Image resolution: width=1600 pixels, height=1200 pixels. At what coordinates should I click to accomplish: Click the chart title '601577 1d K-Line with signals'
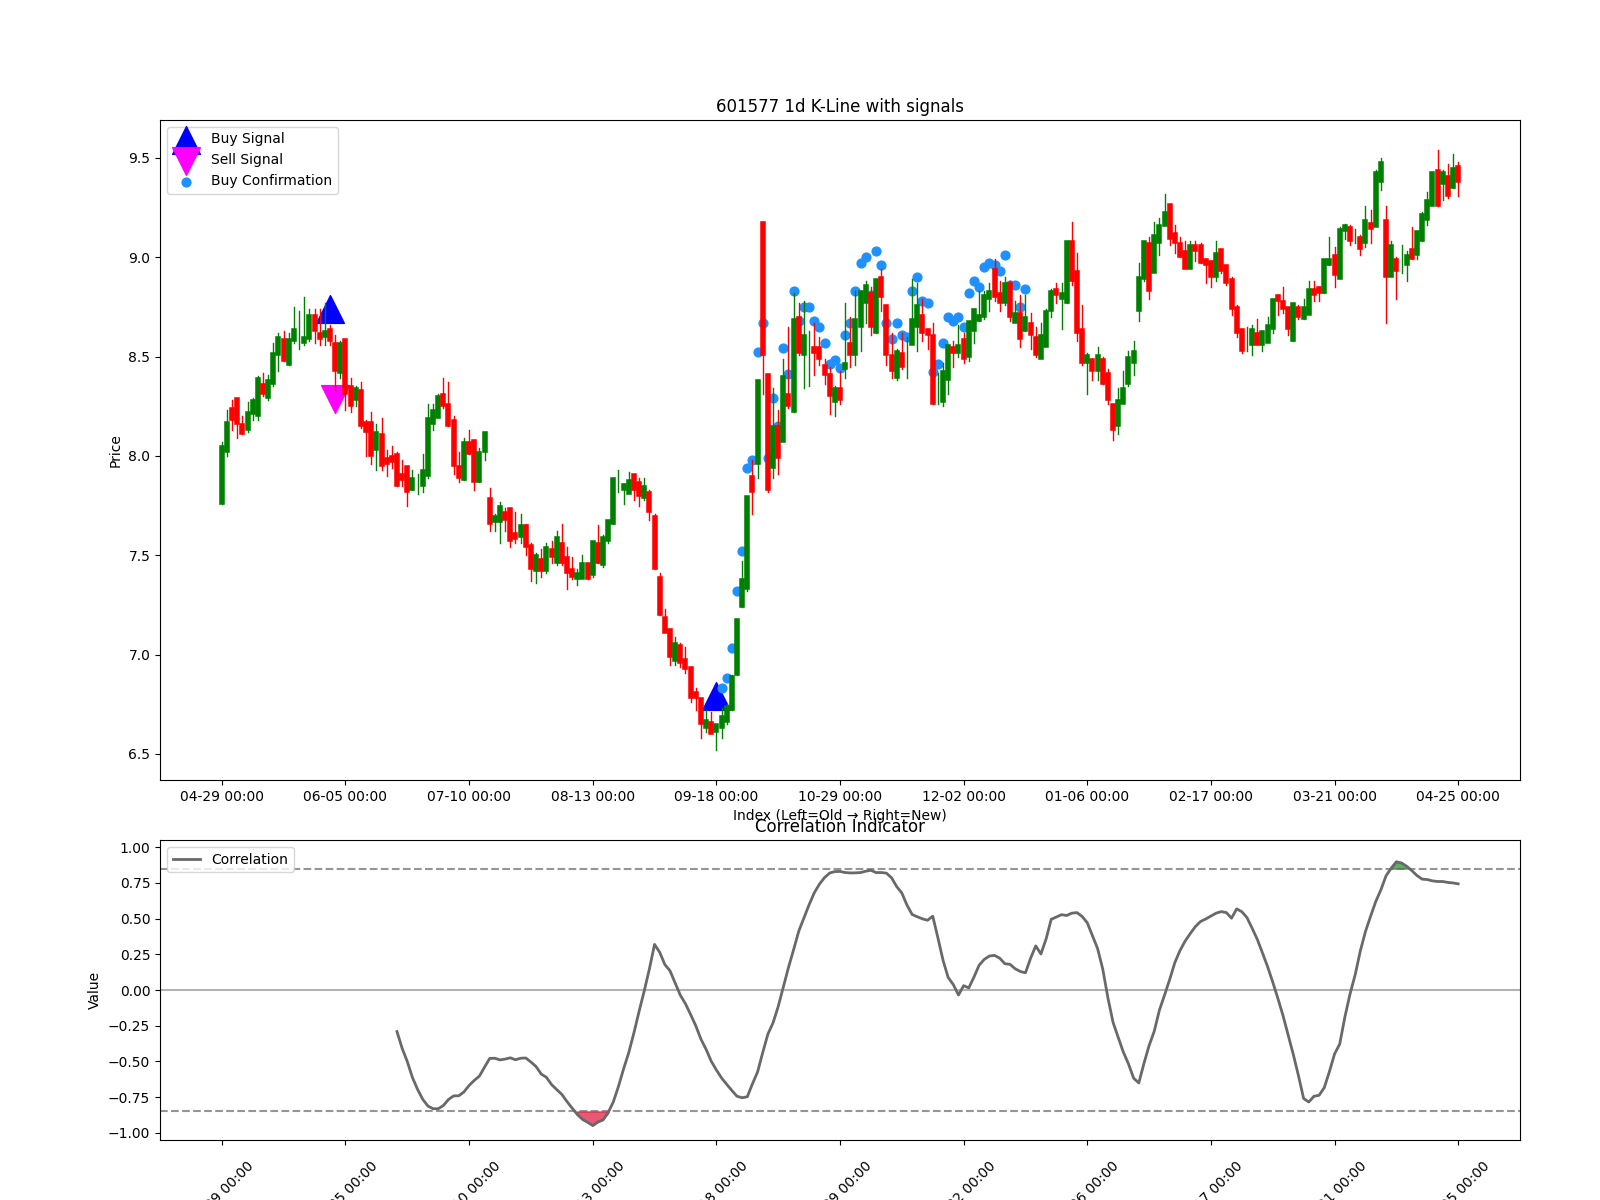click(840, 106)
